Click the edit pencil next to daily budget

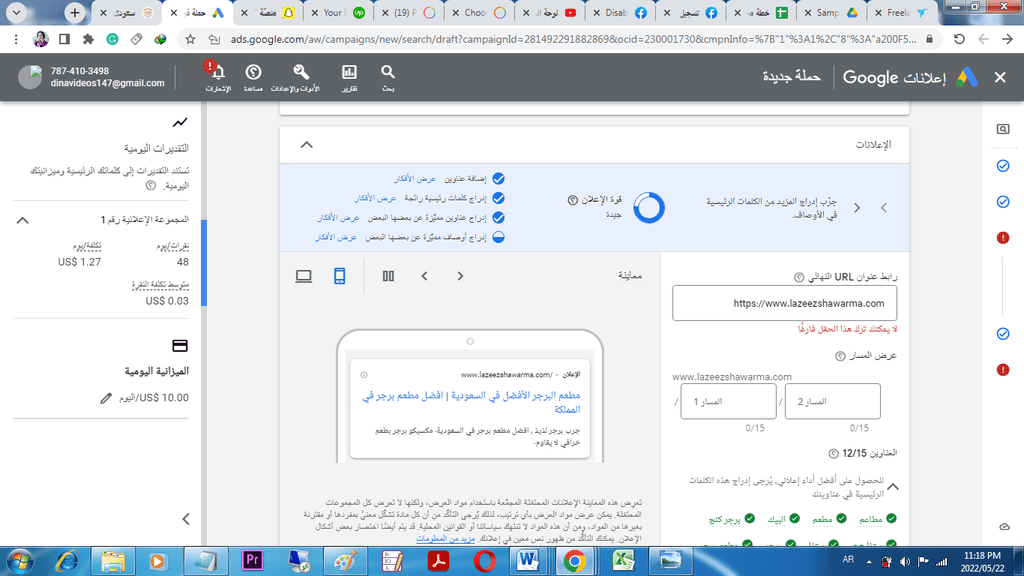tap(106, 398)
